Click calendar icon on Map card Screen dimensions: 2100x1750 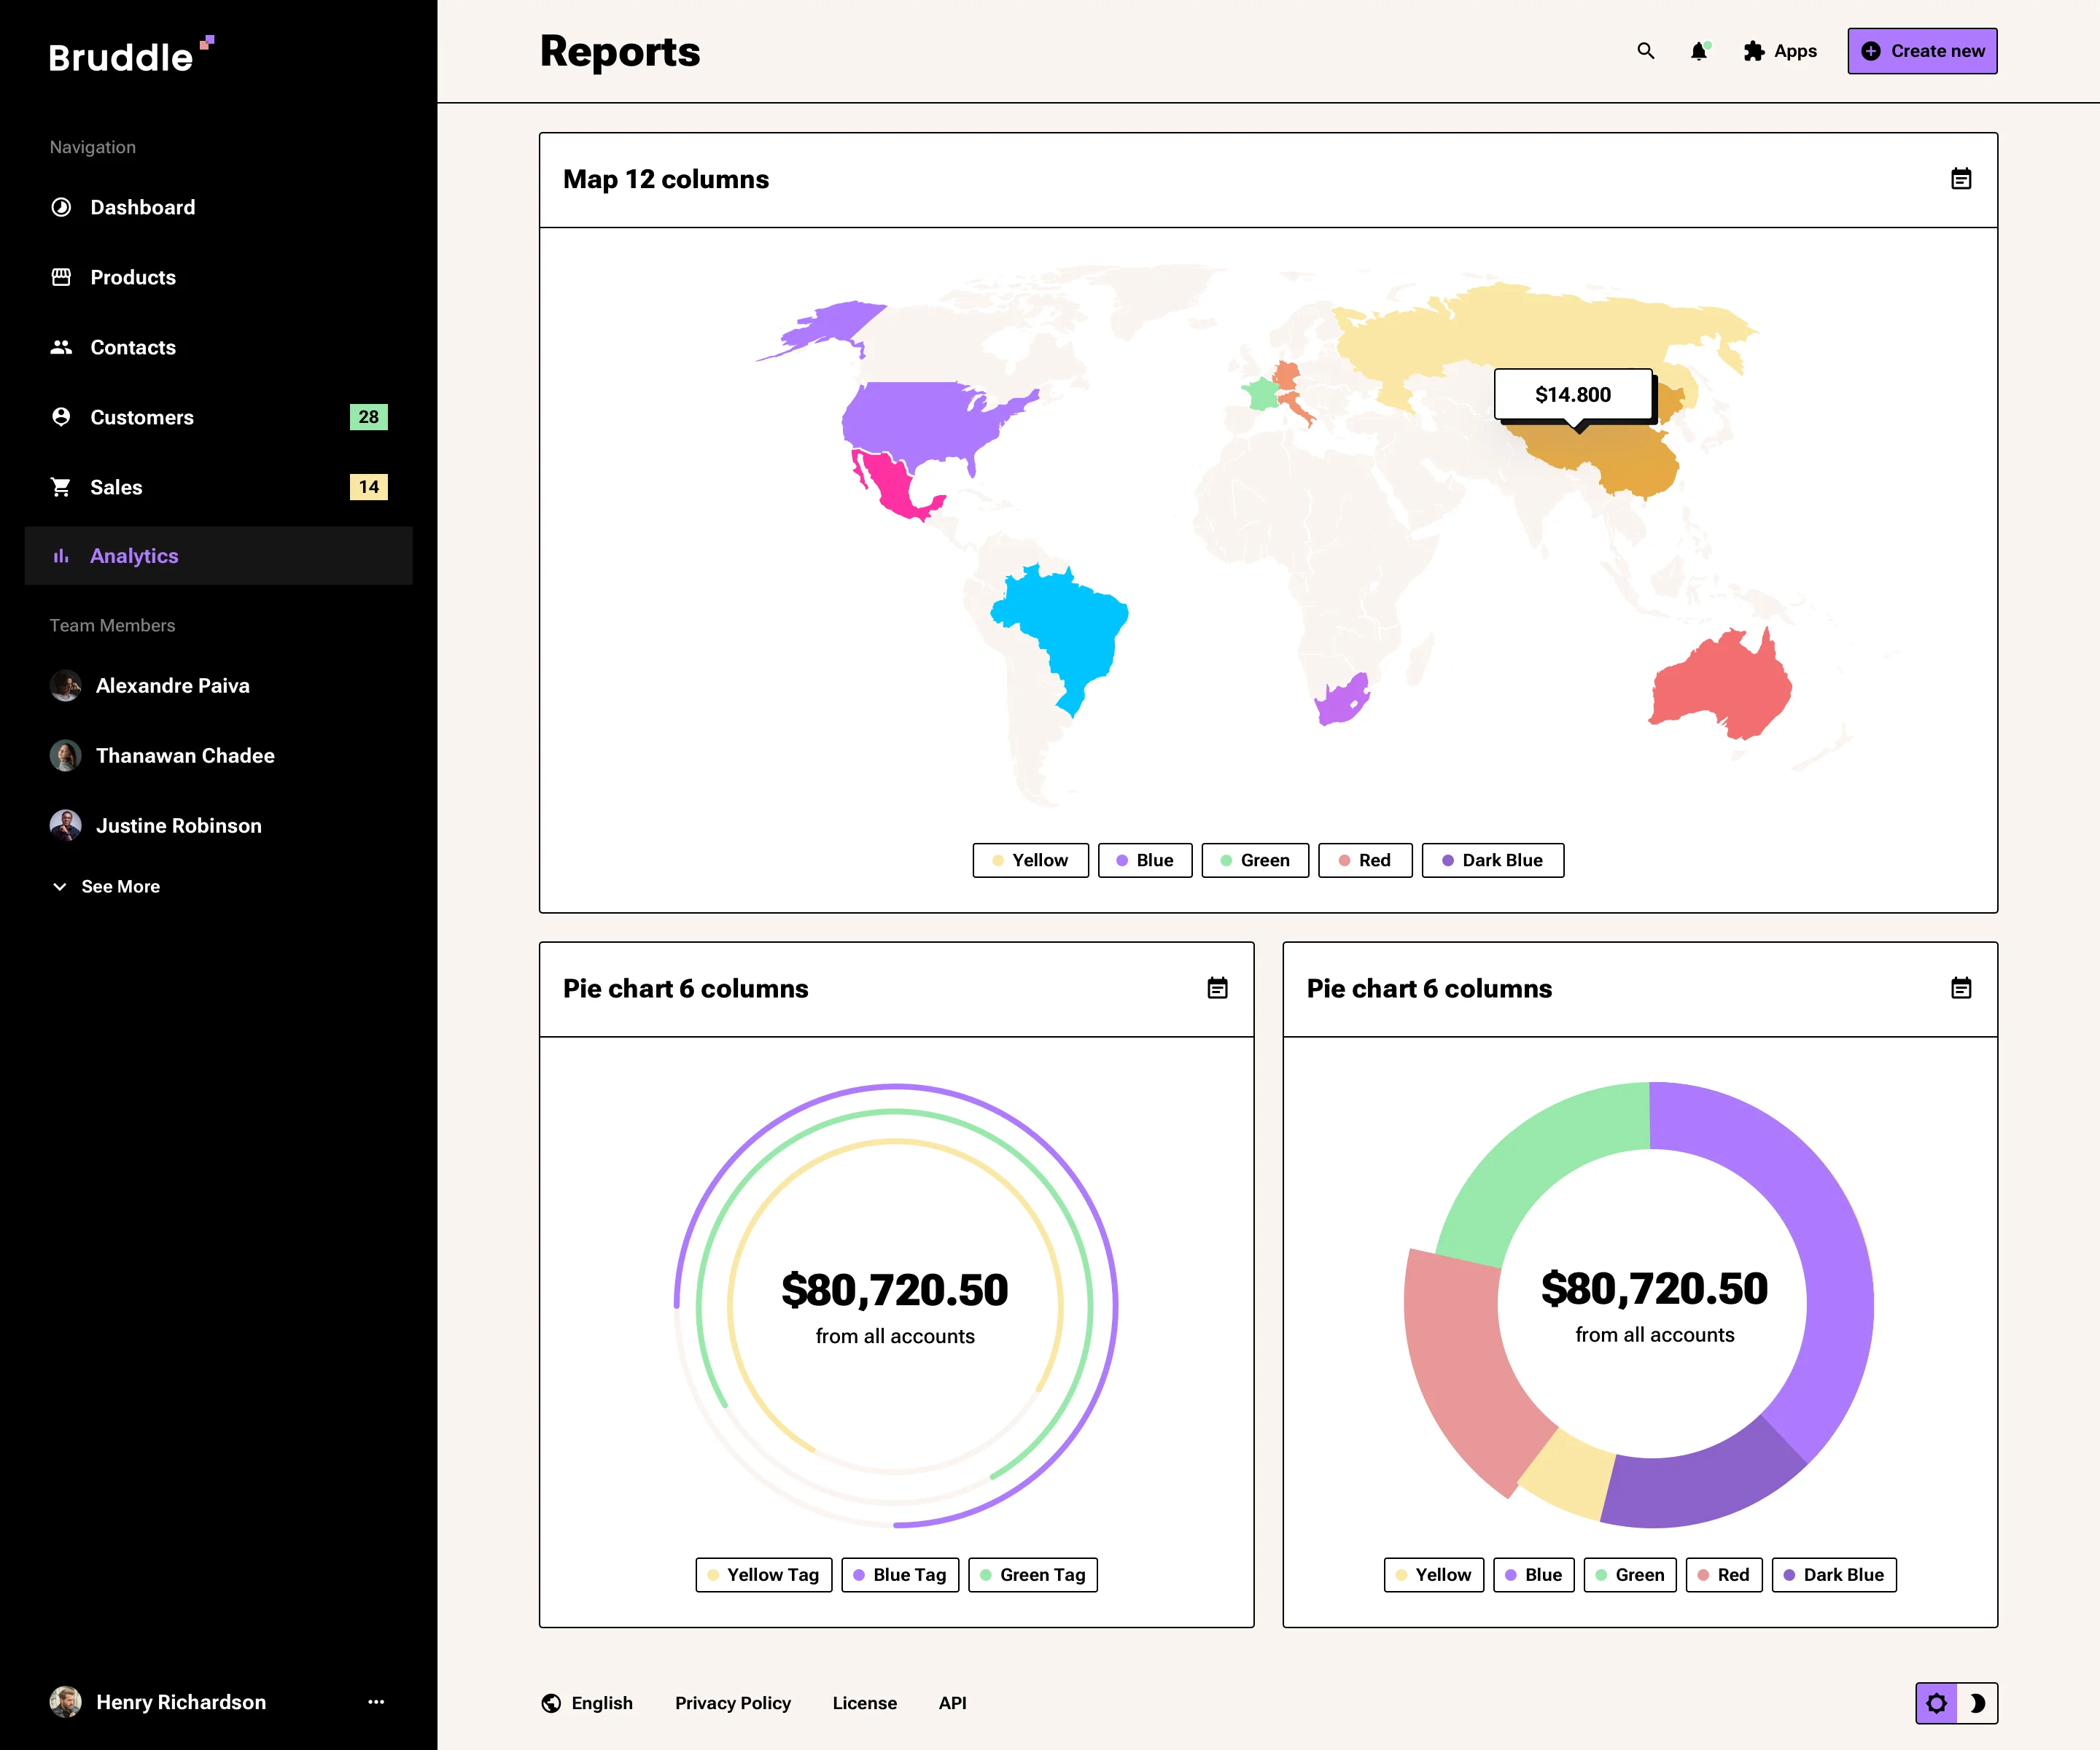[x=1960, y=179]
